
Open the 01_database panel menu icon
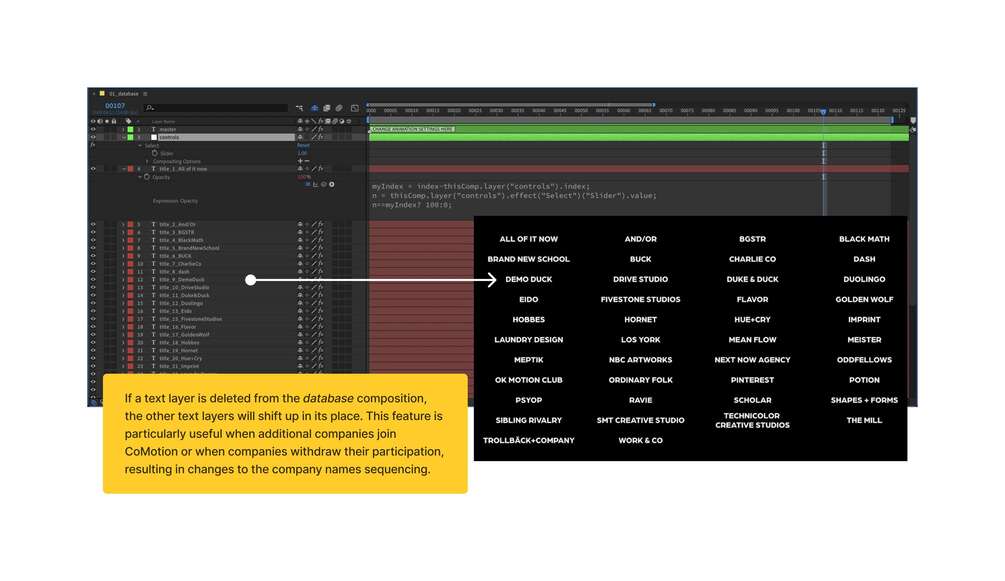(145, 94)
